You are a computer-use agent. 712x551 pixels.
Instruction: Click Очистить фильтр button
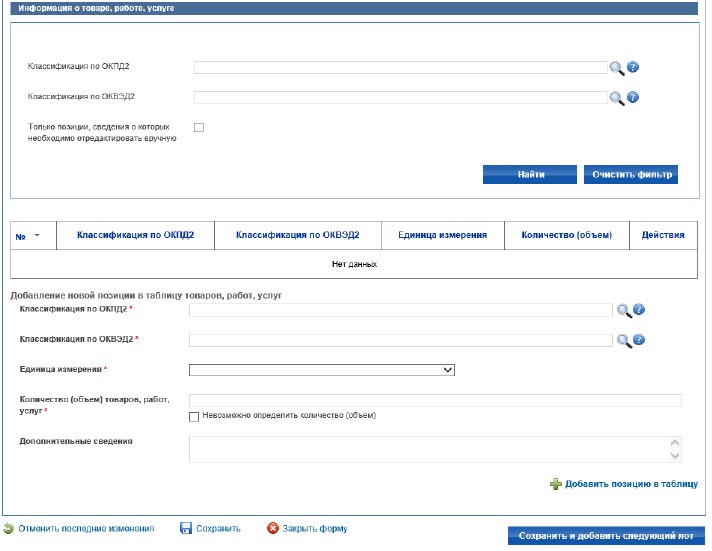point(630,174)
